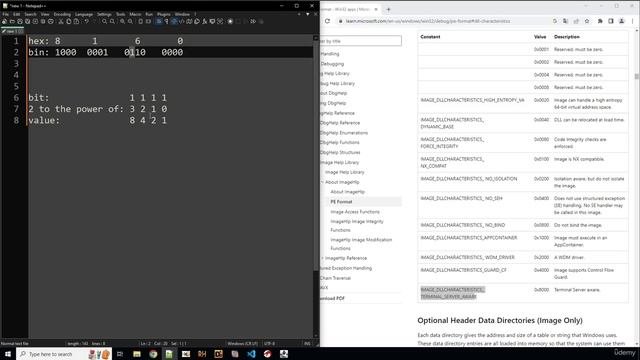The image size is (640, 360).
Task: Click 'Windows (CR LF)' in status bar
Action: [x=242, y=344]
